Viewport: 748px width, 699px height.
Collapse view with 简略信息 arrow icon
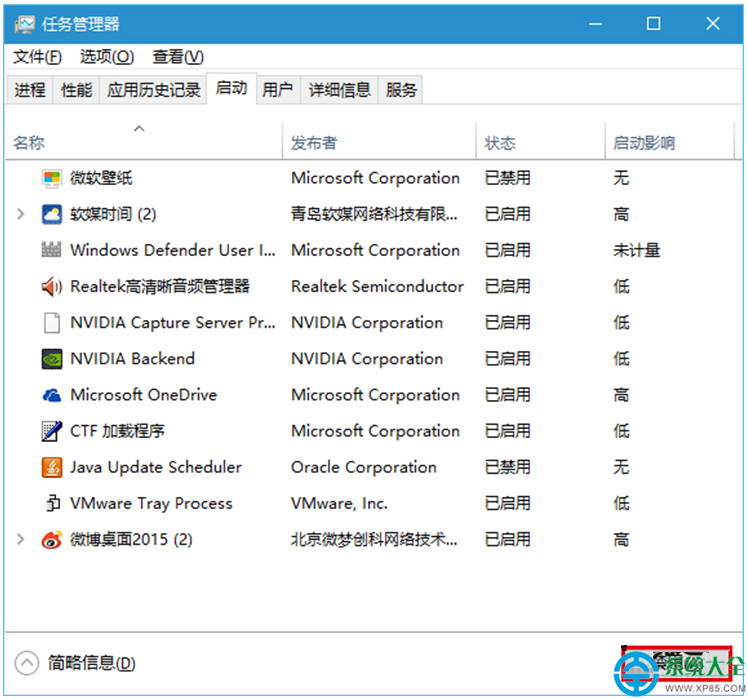(27, 663)
